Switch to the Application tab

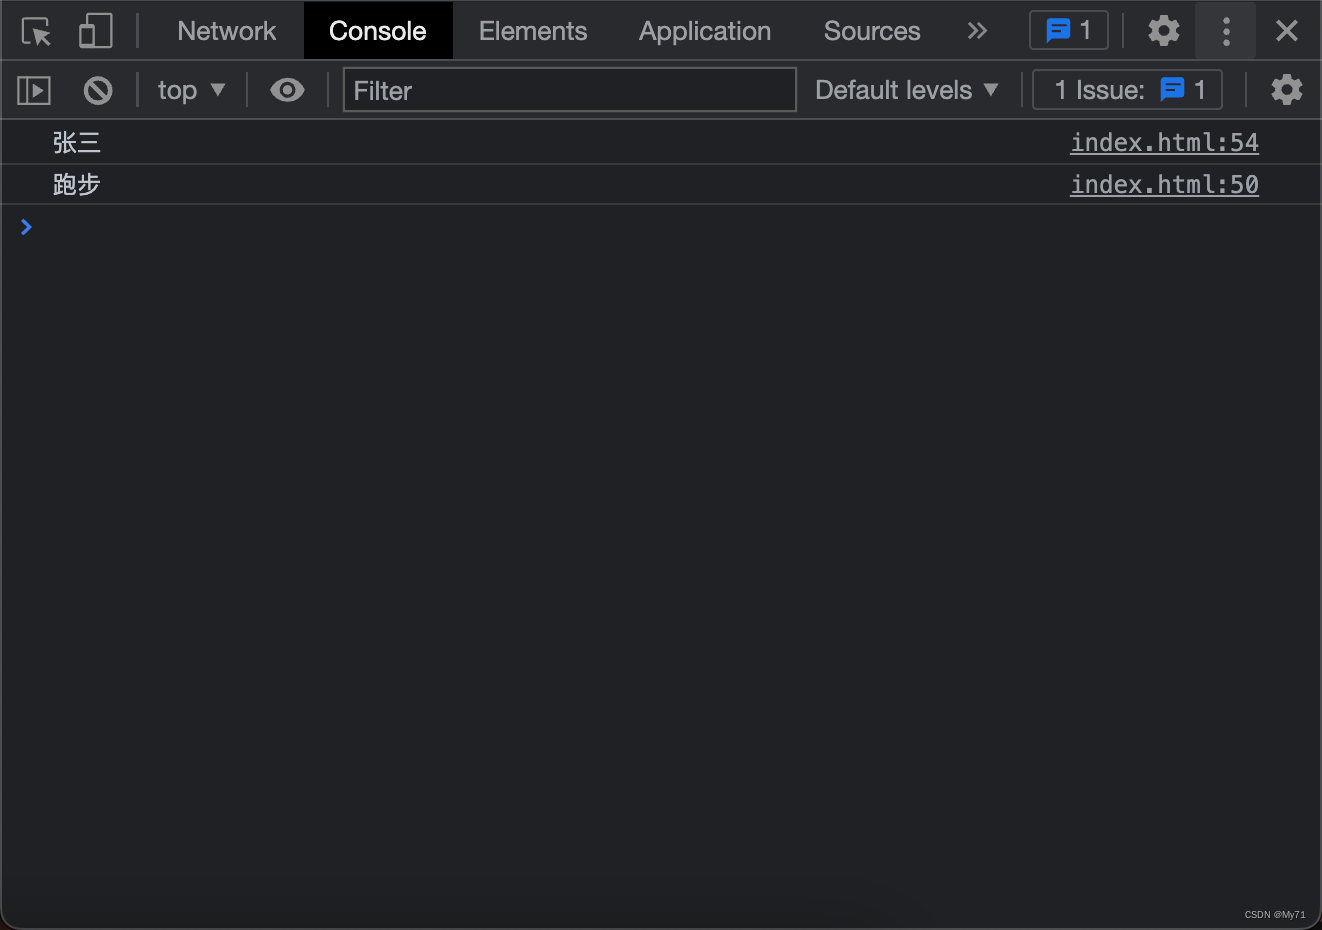[704, 31]
